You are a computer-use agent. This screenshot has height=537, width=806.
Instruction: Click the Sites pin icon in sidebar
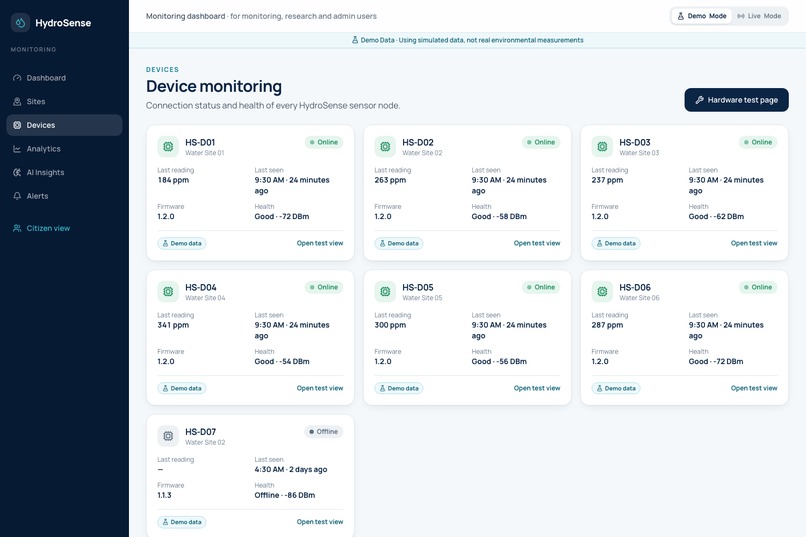click(x=17, y=102)
